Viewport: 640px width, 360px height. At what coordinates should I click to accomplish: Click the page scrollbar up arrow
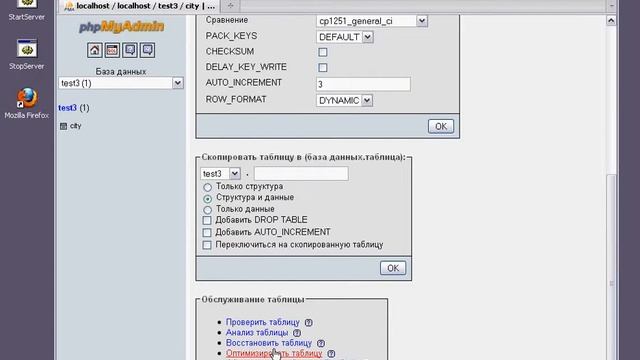click(x=611, y=20)
